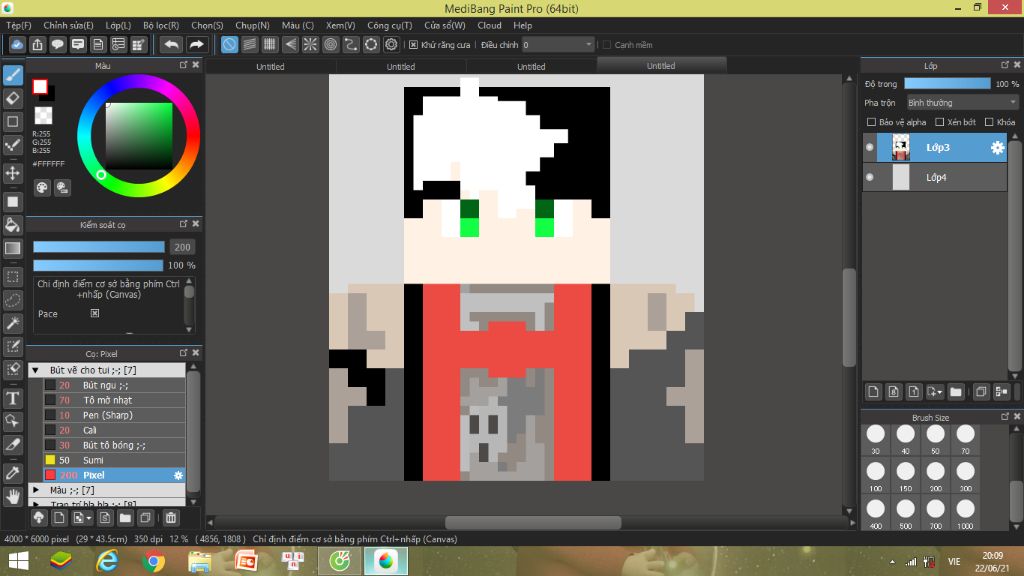Open the Pha trộn blend mode dropdown

(x=962, y=103)
